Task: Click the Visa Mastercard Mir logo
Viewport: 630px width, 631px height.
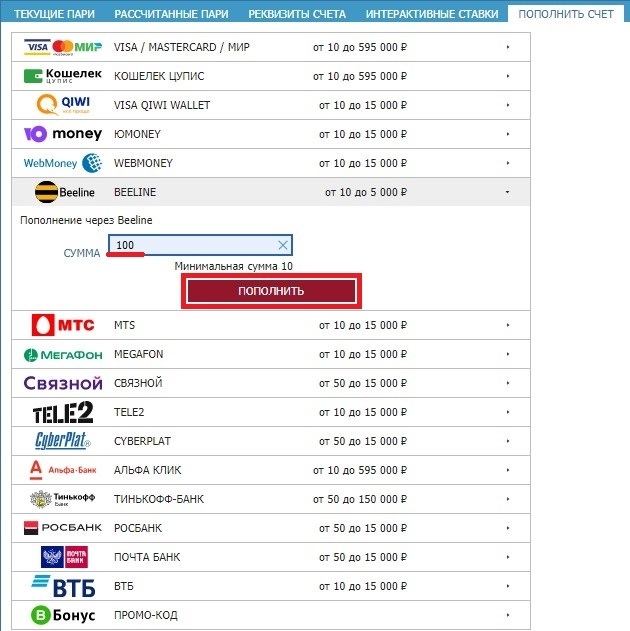Action: tap(63, 47)
